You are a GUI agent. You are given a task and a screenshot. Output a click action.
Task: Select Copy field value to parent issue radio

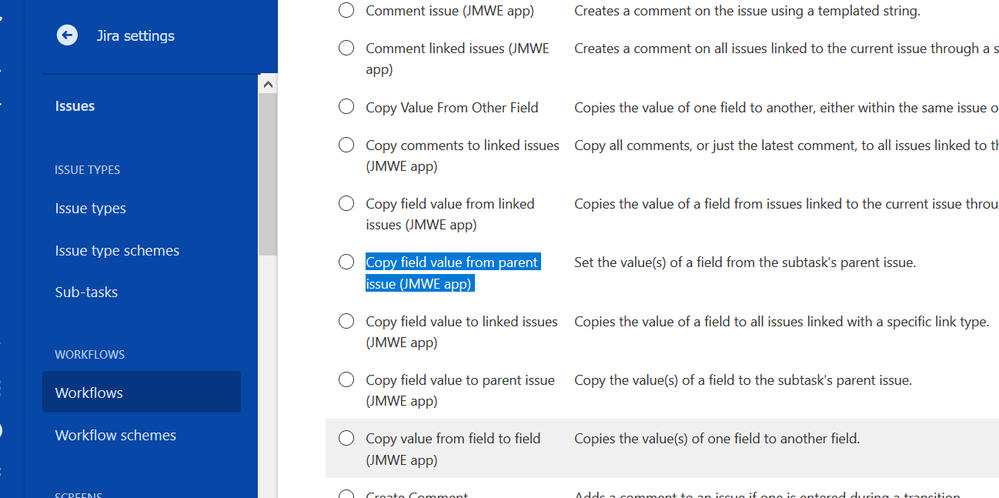point(346,380)
